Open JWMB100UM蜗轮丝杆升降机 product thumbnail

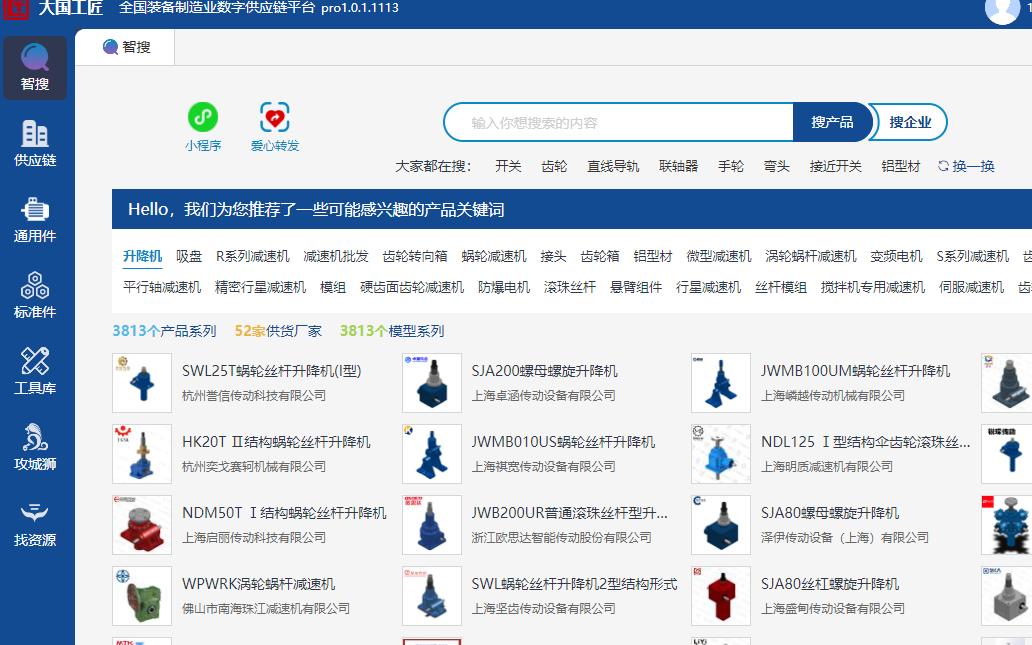click(721, 383)
